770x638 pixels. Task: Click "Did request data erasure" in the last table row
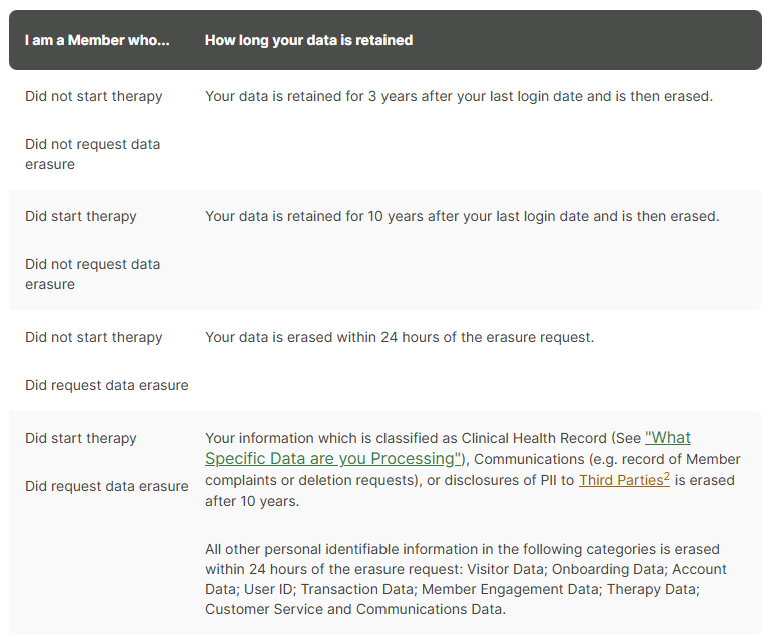(107, 486)
